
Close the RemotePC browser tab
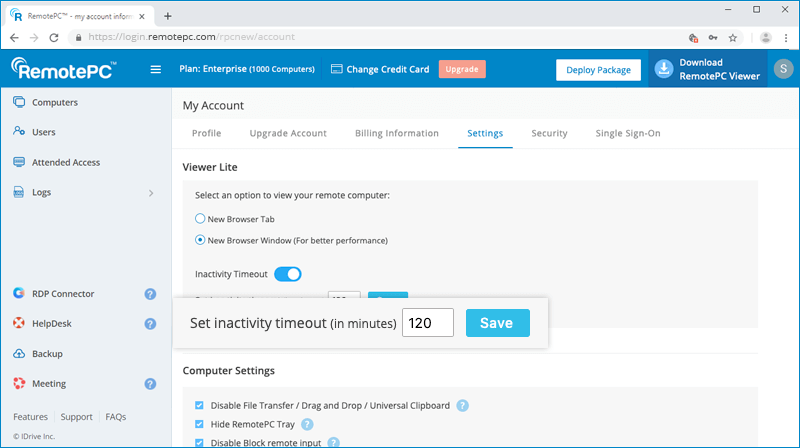(142, 16)
